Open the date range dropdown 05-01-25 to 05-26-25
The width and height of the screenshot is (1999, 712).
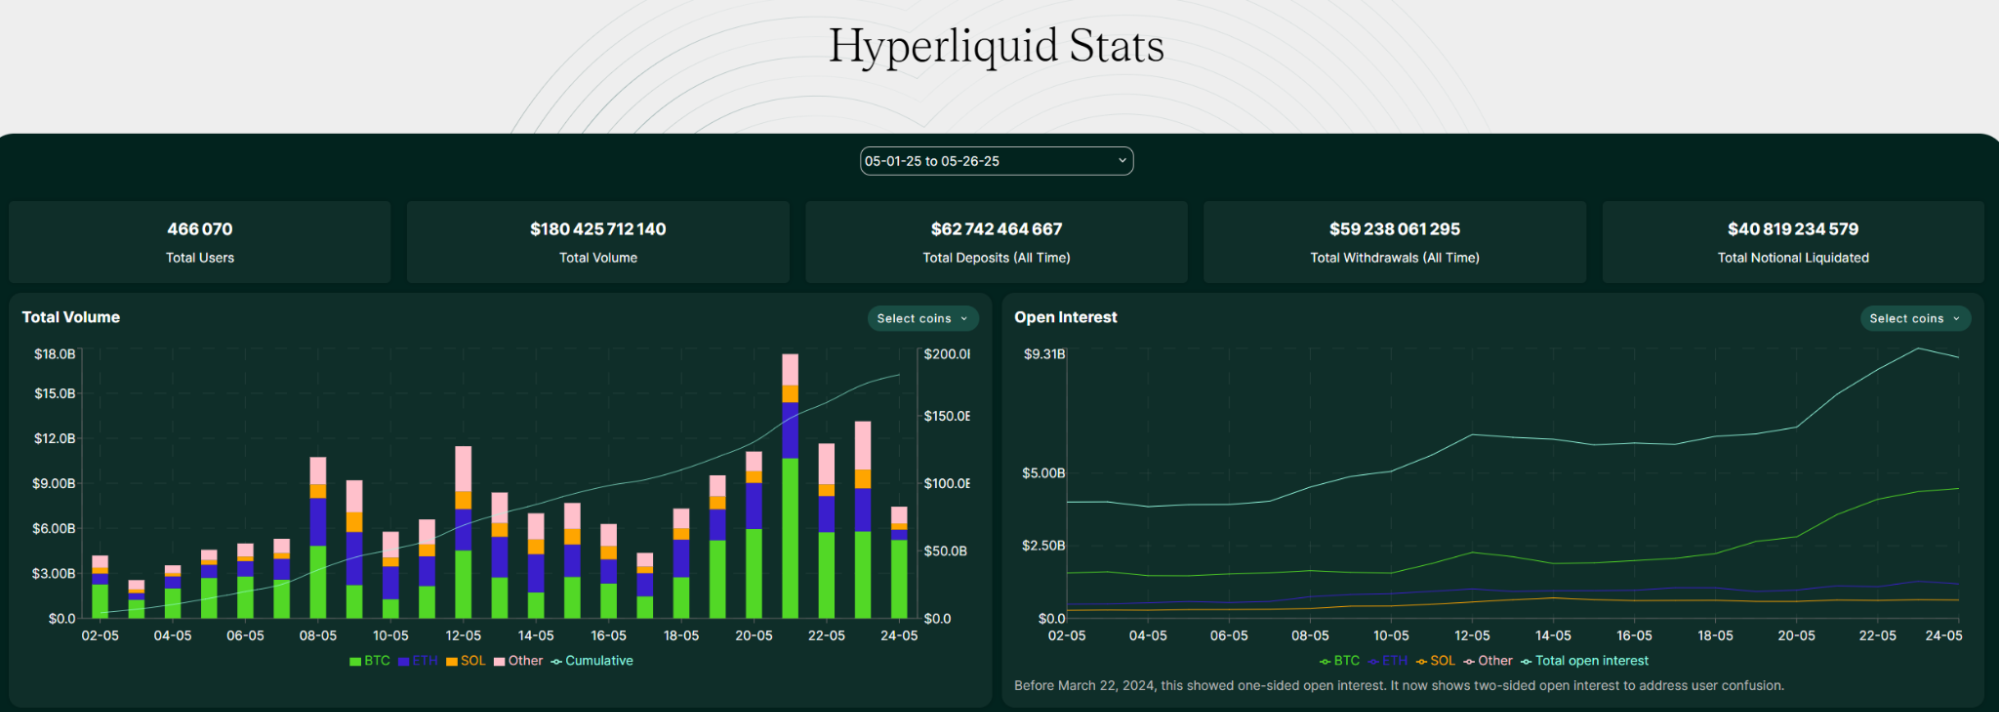tap(996, 161)
